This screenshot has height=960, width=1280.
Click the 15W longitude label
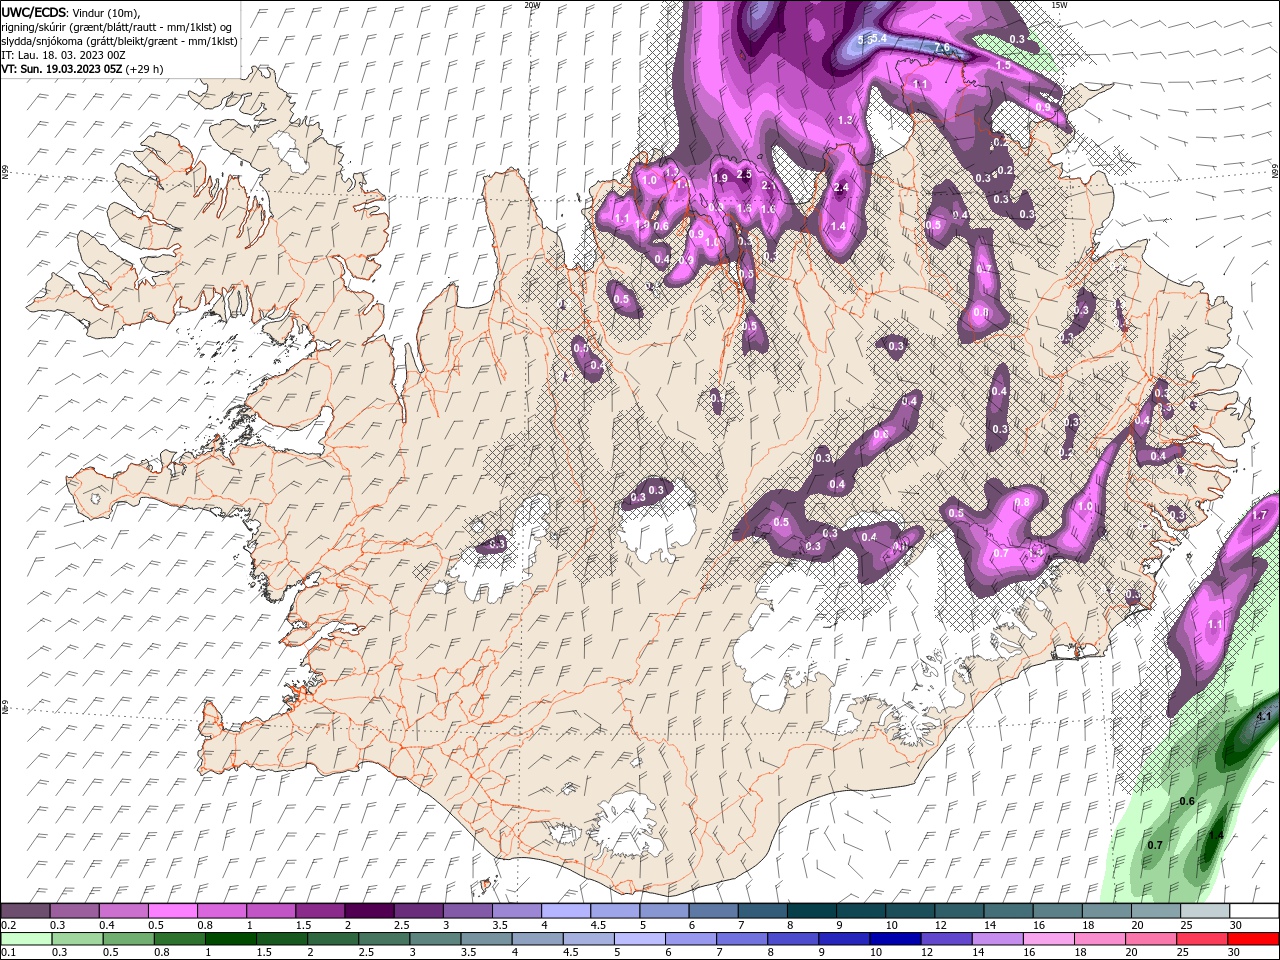(1060, 5)
